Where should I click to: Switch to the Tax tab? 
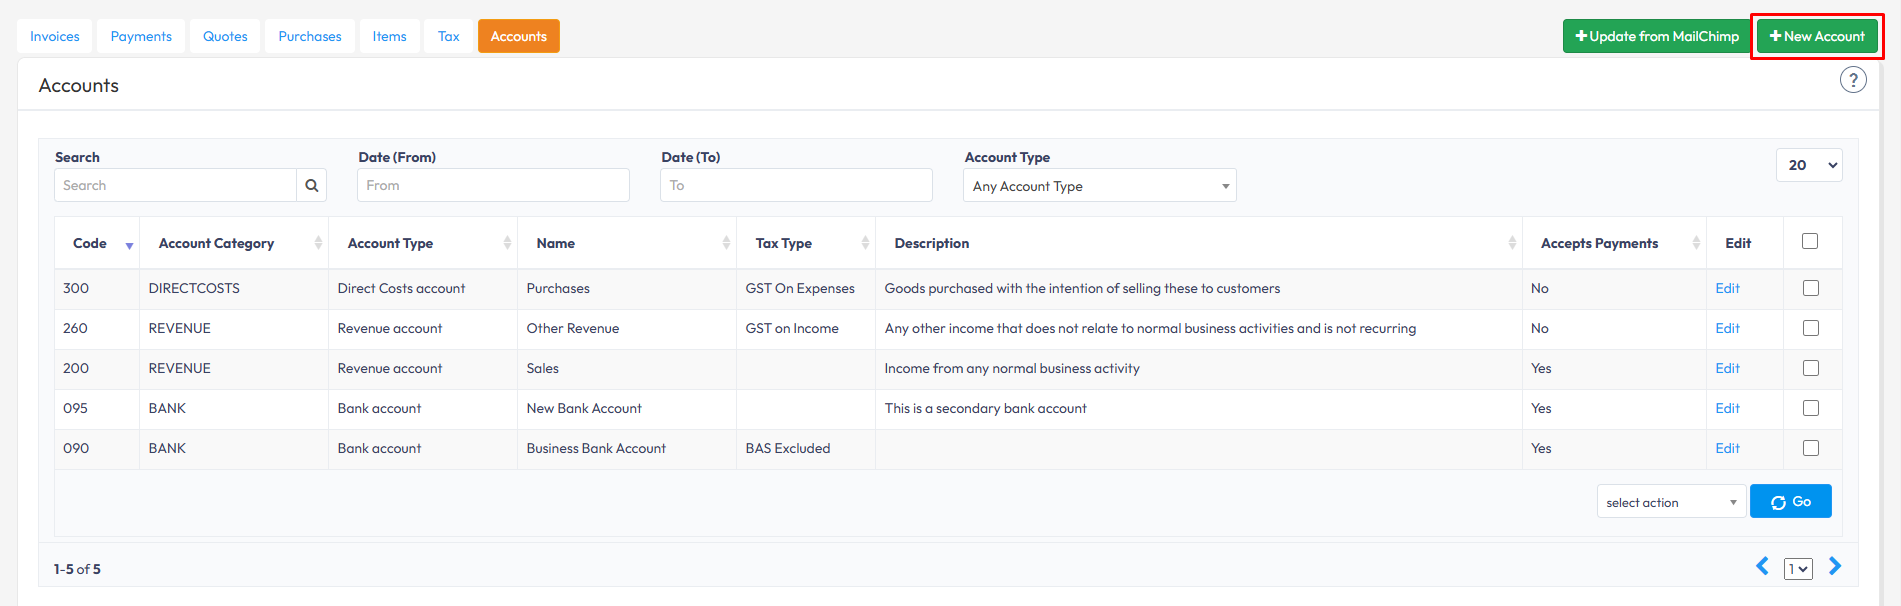[x=449, y=36]
